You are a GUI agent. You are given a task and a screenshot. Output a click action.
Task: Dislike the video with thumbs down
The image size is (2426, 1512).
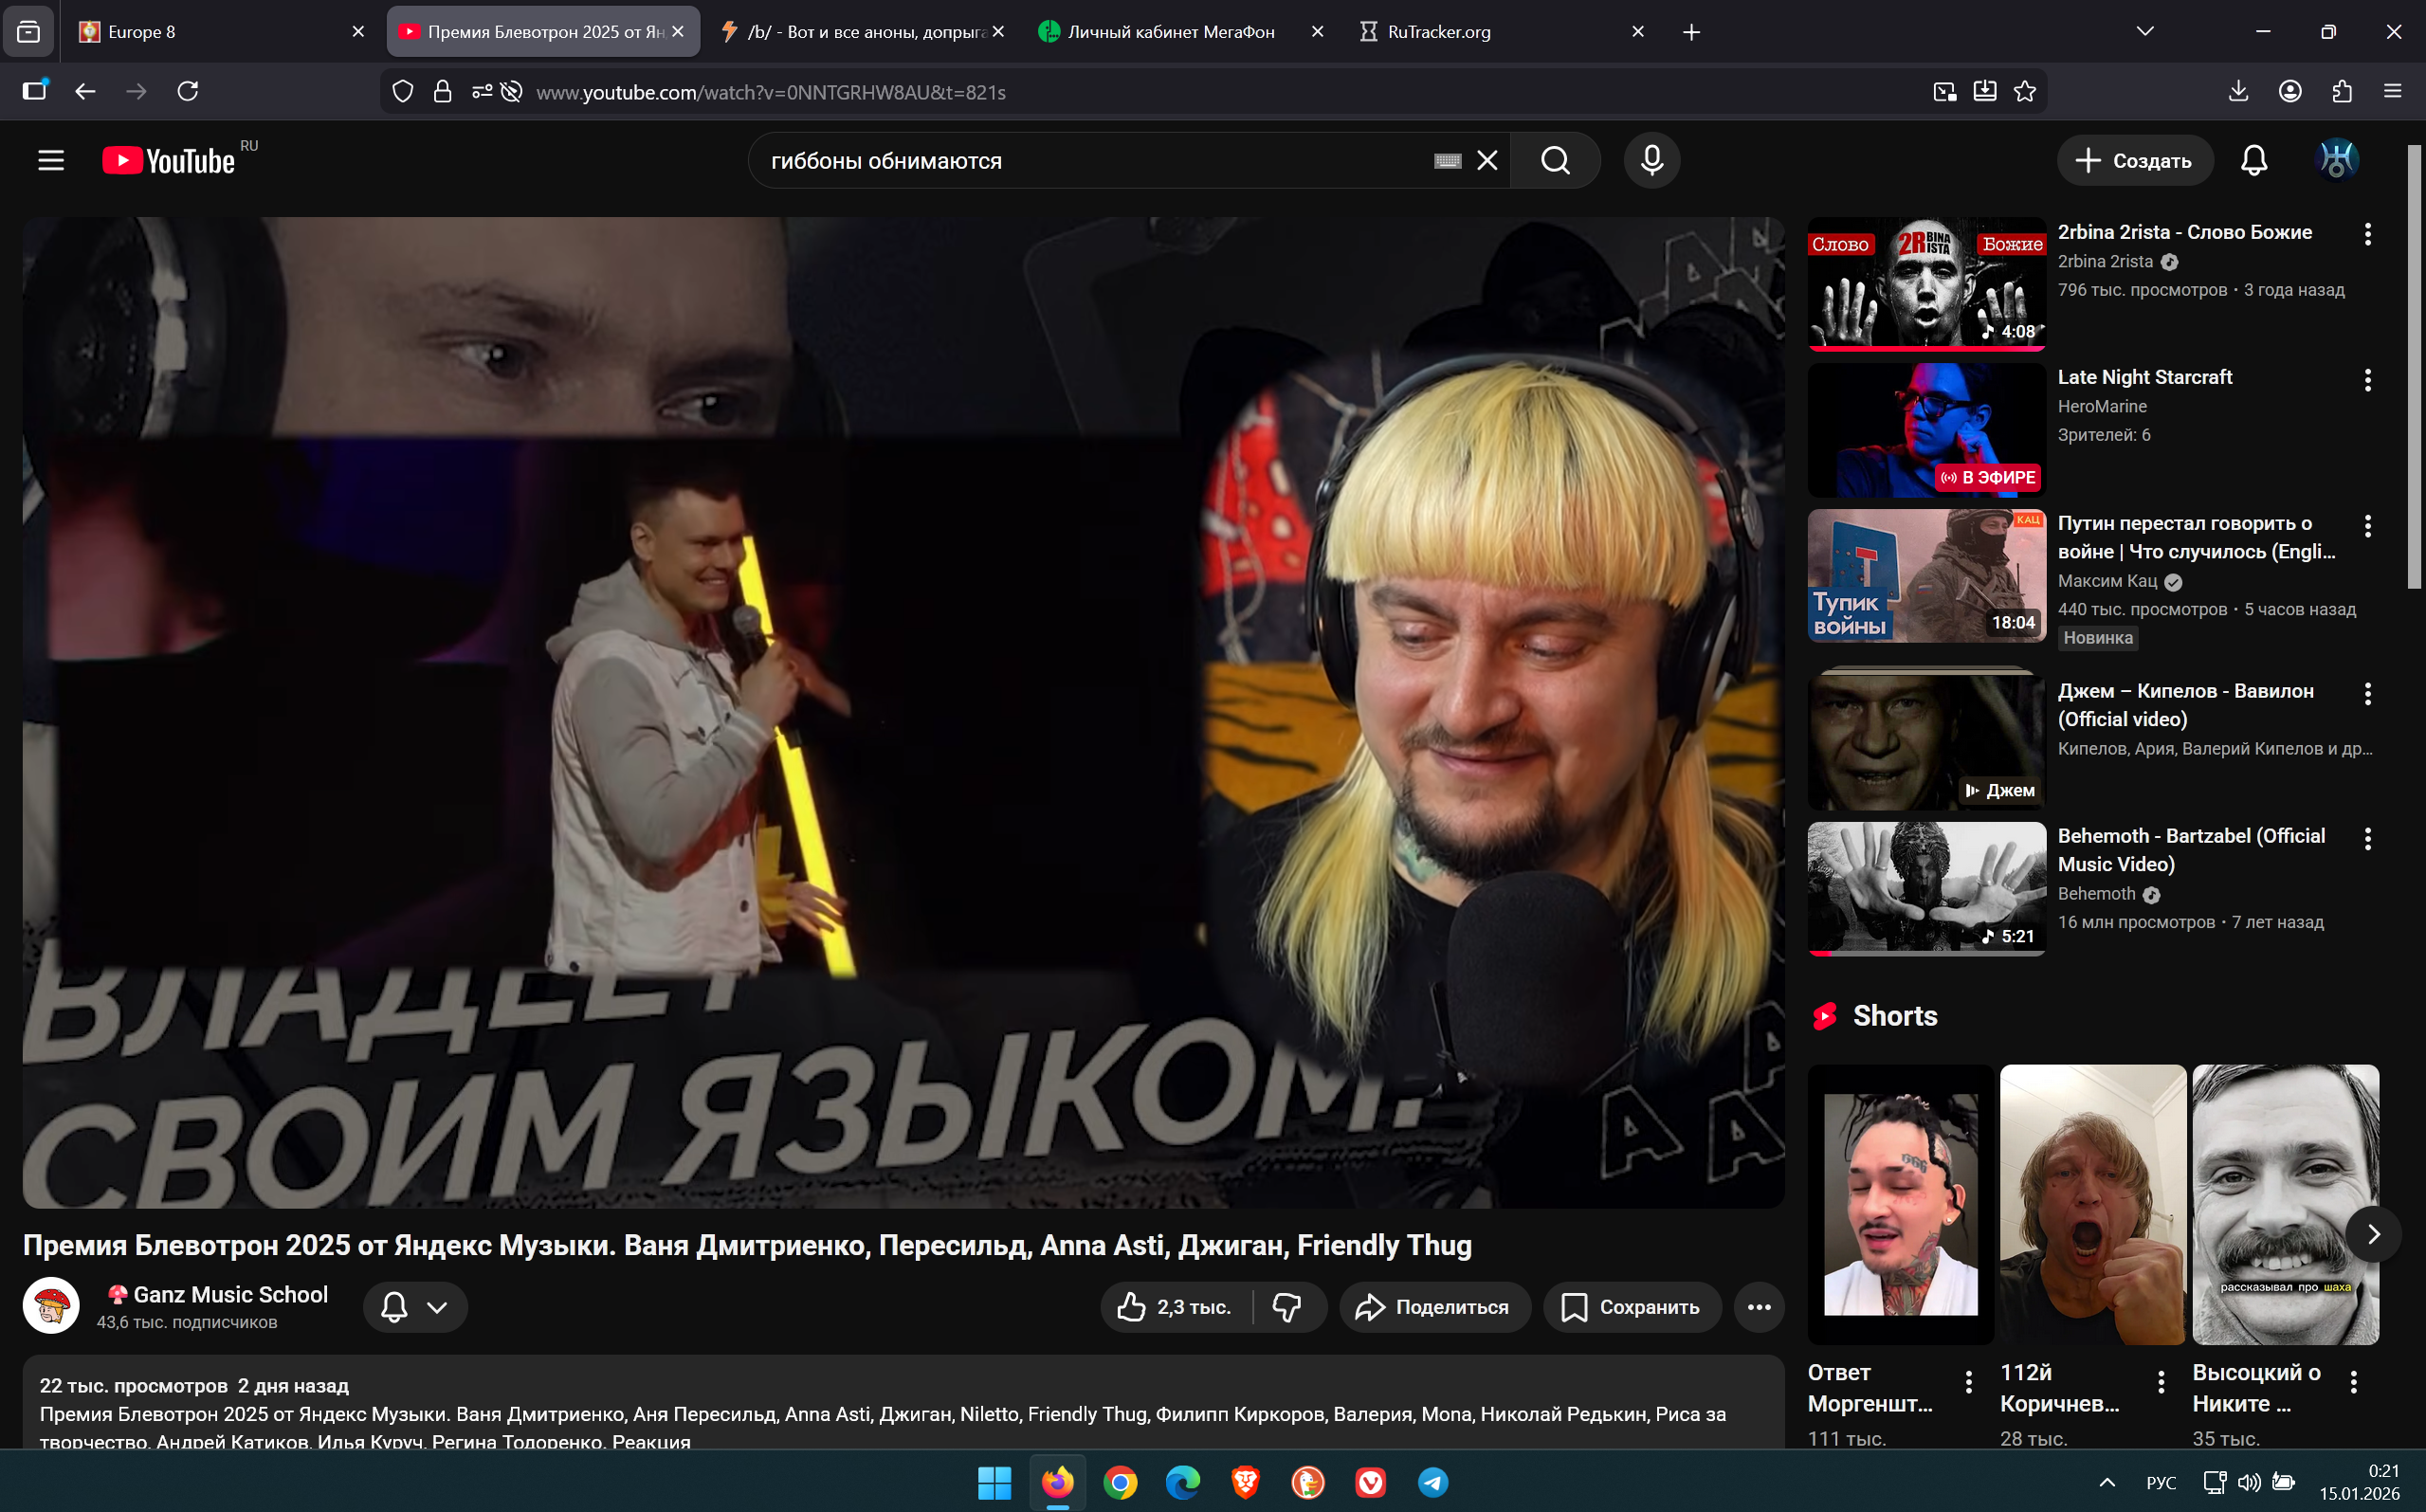coord(1287,1307)
